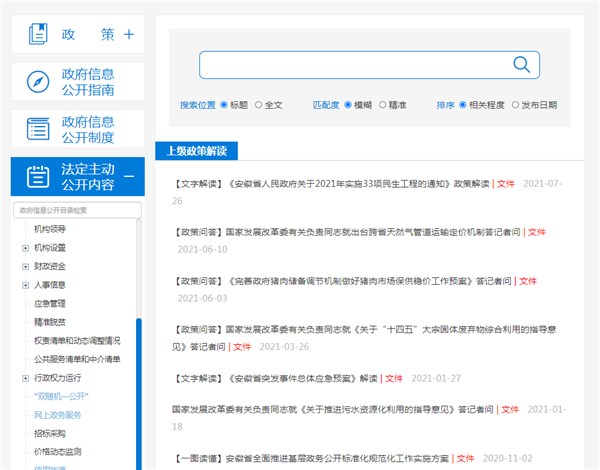Open the 上级政策解读 tab
Image resolution: width=600 pixels, height=470 pixels.
click(196, 151)
